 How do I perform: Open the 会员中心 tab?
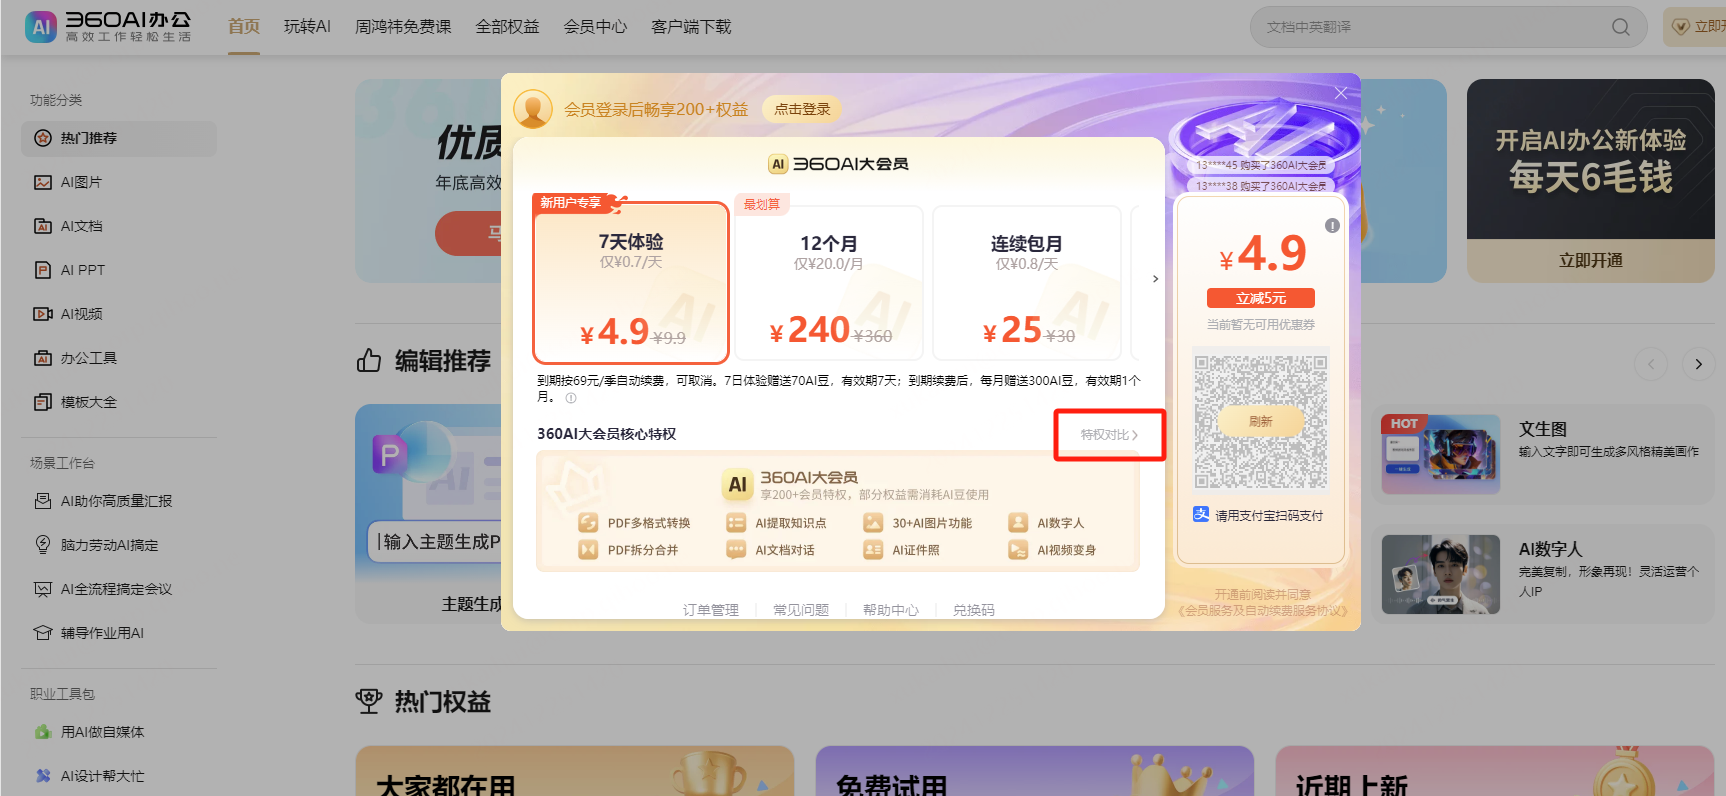(595, 27)
